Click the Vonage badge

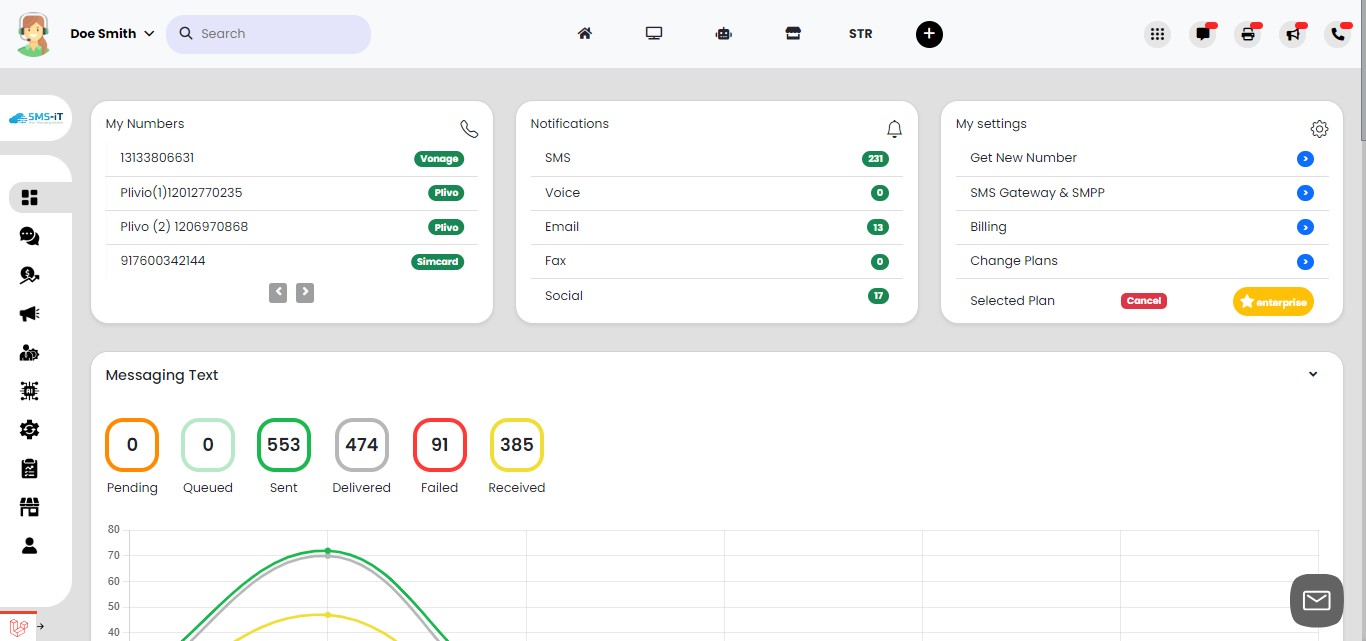[439, 159]
